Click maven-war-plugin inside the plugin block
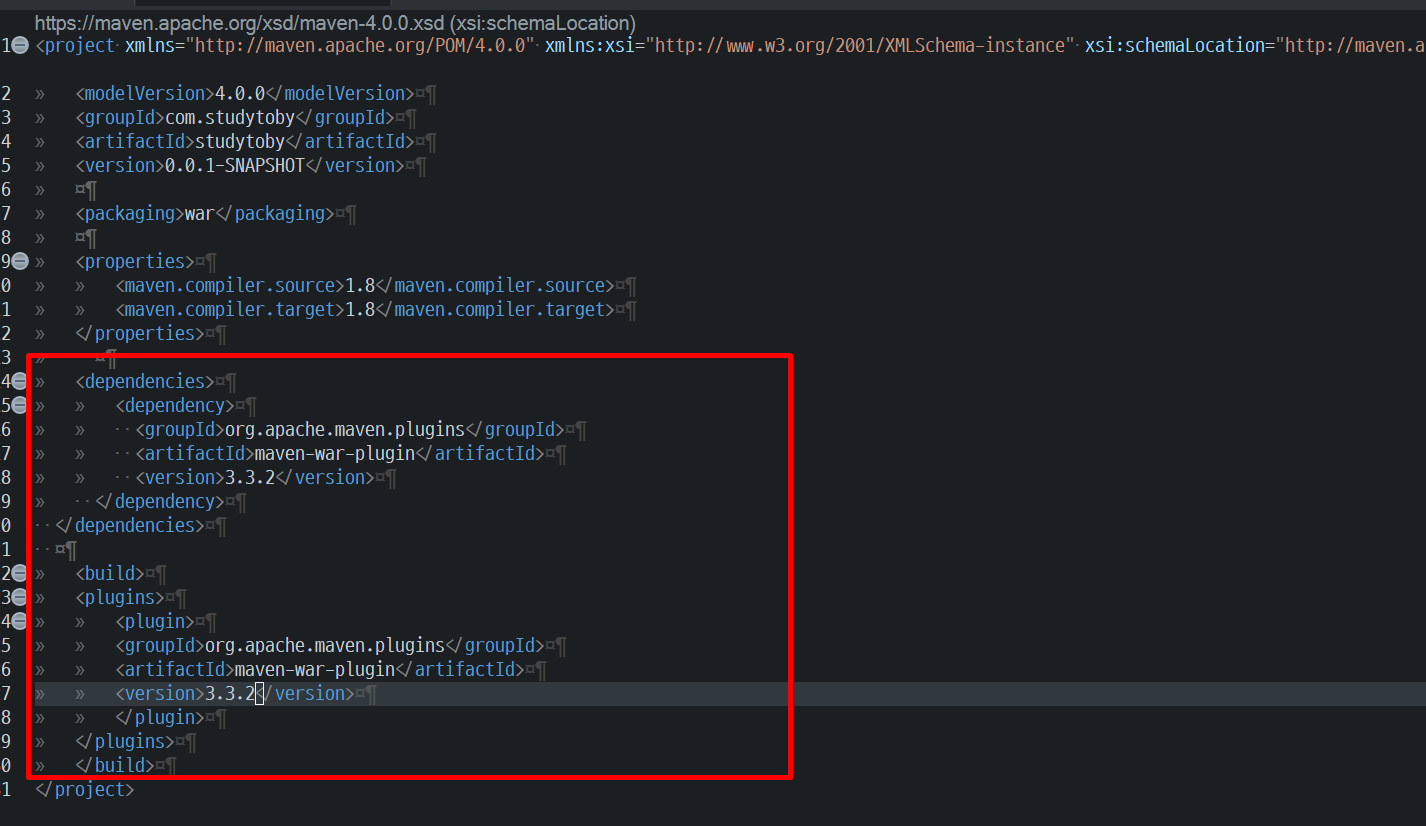 coord(315,669)
